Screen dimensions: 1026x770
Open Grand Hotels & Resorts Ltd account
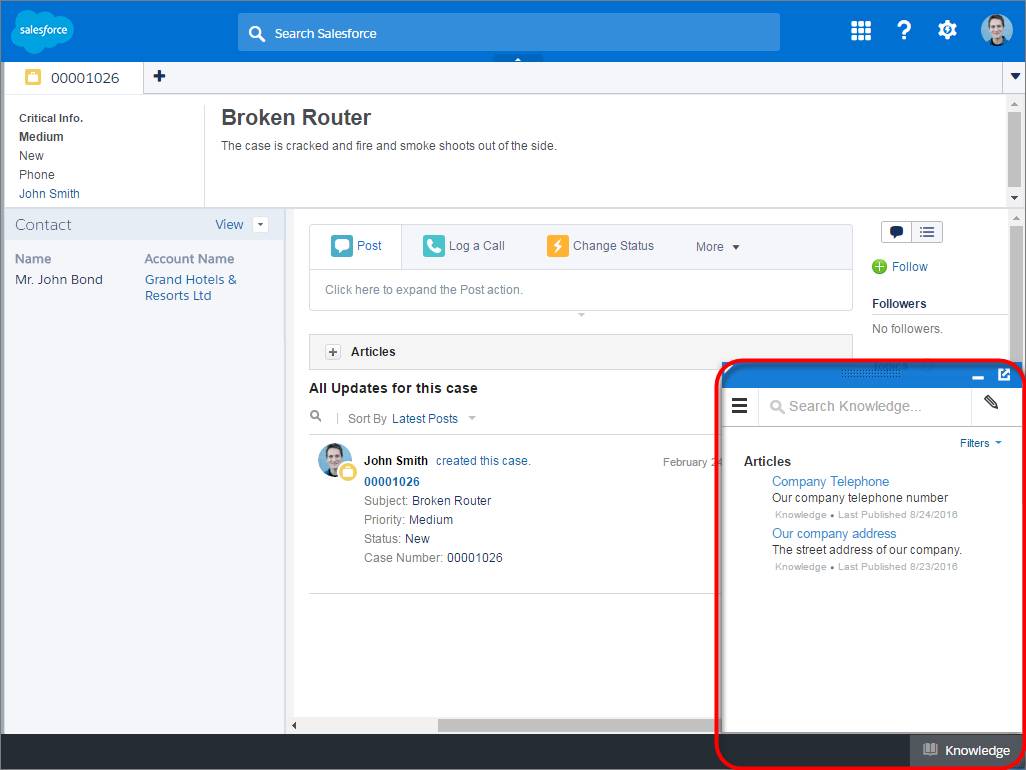[190, 287]
